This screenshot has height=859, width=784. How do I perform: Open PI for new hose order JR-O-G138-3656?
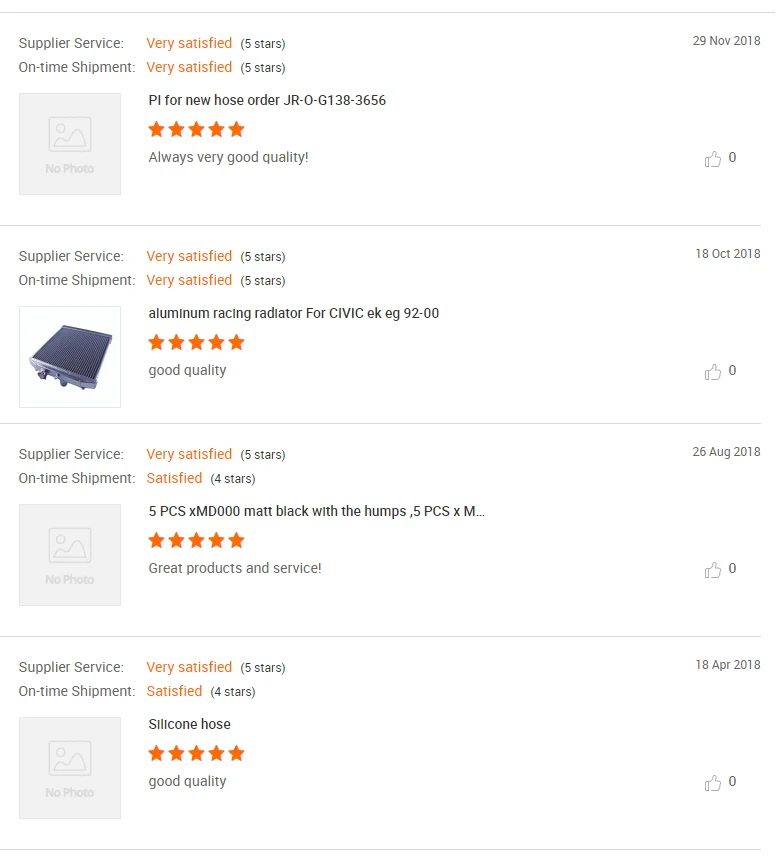pyautogui.click(x=267, y=101)
